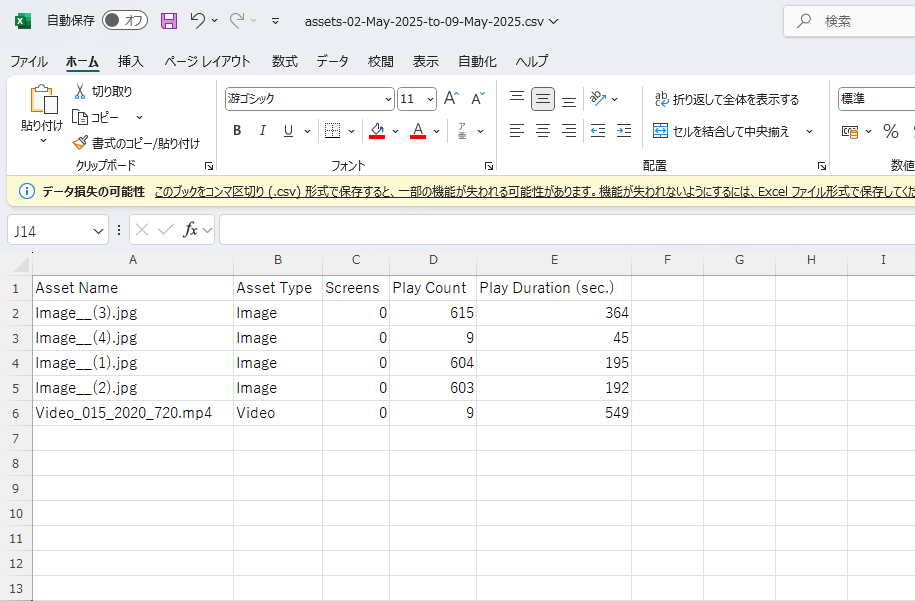Click the phonetic guide icon
This screenshot has width=915, height=601.
point(462,131)
